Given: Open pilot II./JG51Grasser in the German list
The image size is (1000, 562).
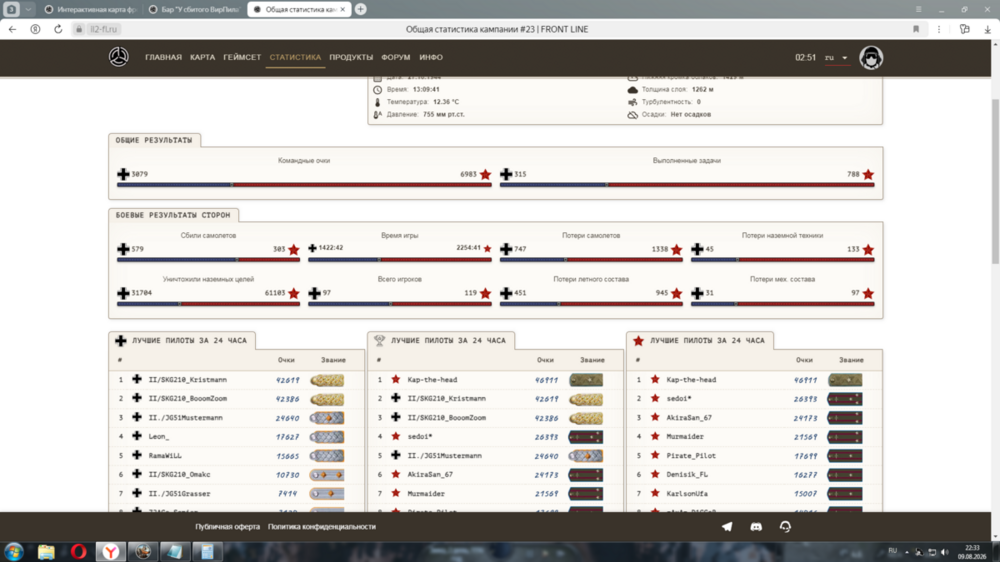Looking at the screenshot, I should pos(179,494).
